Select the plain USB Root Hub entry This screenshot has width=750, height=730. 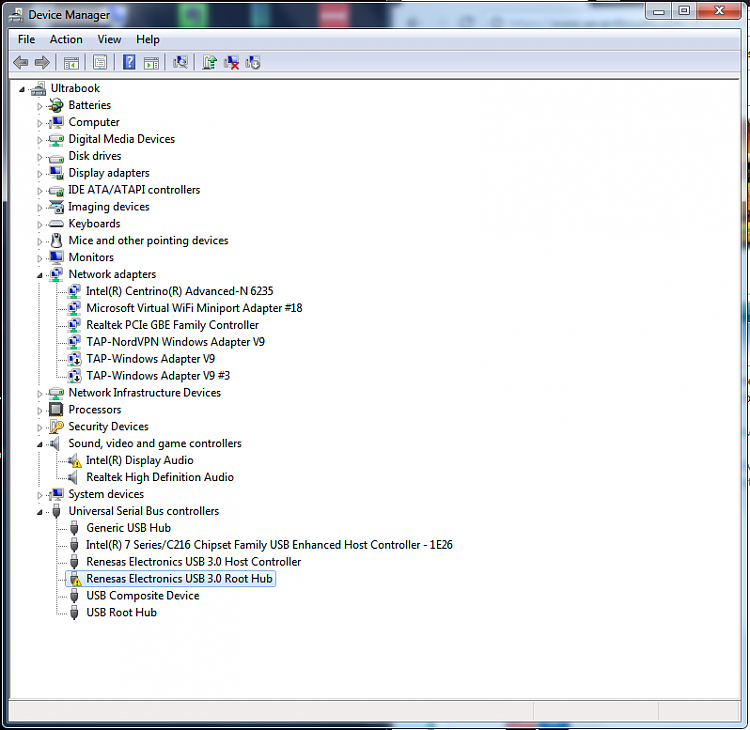click(121, 612)
